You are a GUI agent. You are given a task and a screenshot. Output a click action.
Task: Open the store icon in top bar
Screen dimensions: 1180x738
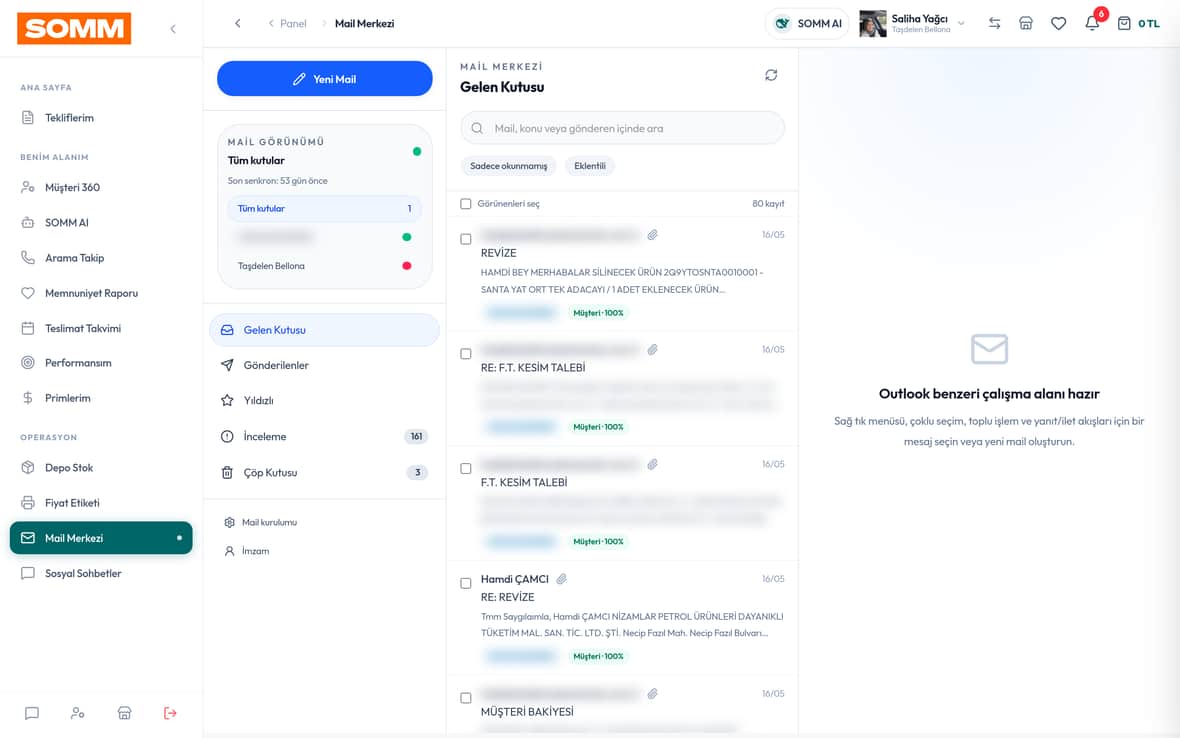pos(1026,23)
